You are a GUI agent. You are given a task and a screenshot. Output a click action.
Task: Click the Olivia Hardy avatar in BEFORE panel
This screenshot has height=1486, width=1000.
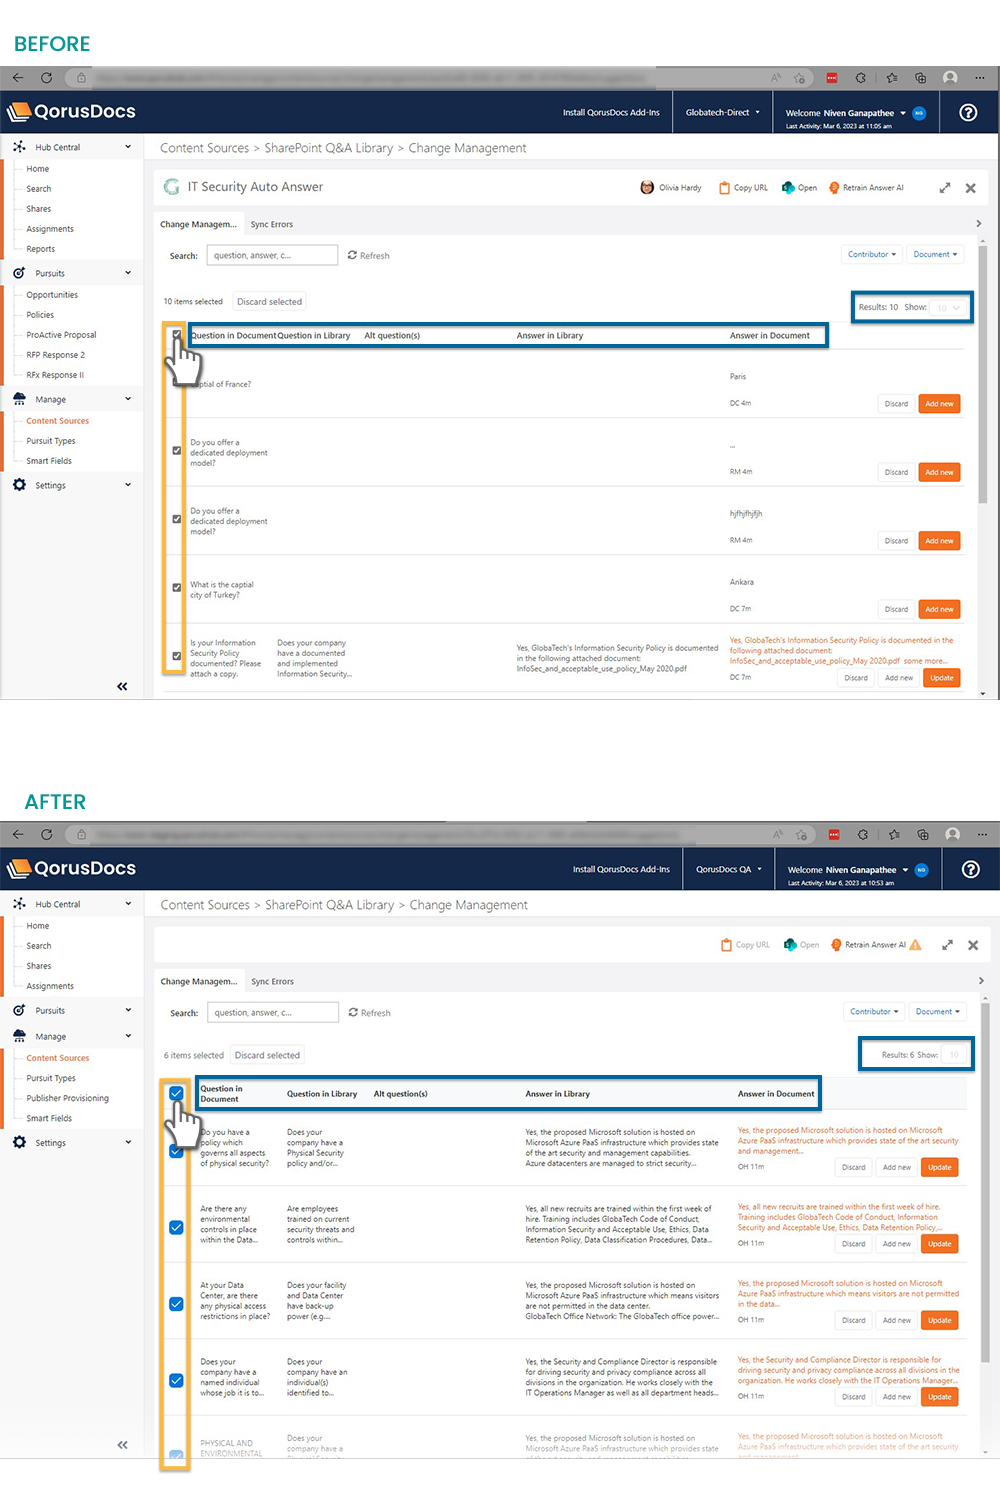(647, 187)
